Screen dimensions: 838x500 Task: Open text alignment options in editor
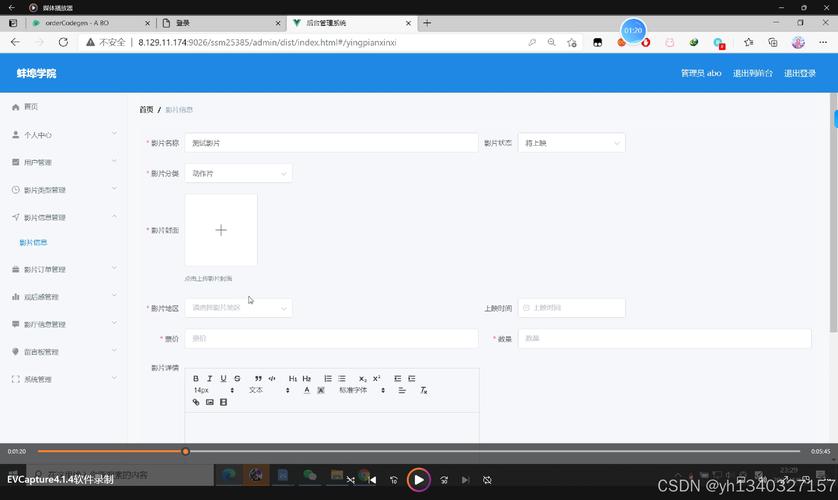click(x=402, y=390)
